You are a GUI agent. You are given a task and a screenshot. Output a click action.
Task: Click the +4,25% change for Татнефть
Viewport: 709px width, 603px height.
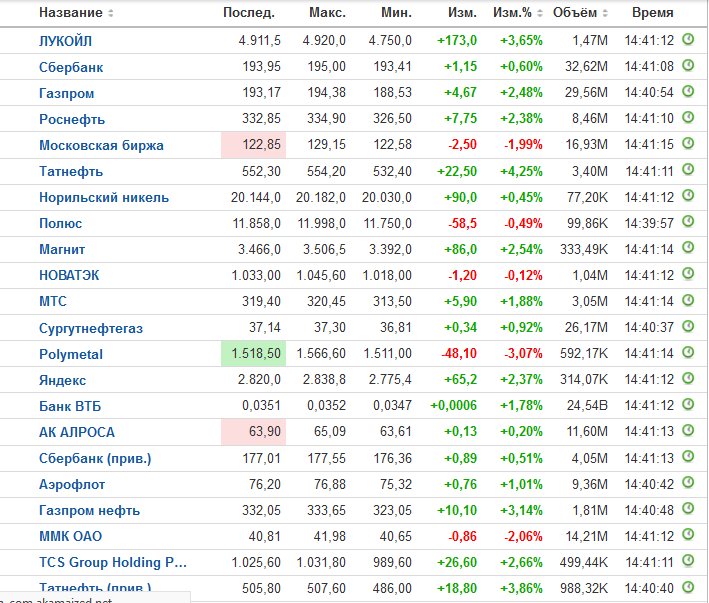point(521,171)
